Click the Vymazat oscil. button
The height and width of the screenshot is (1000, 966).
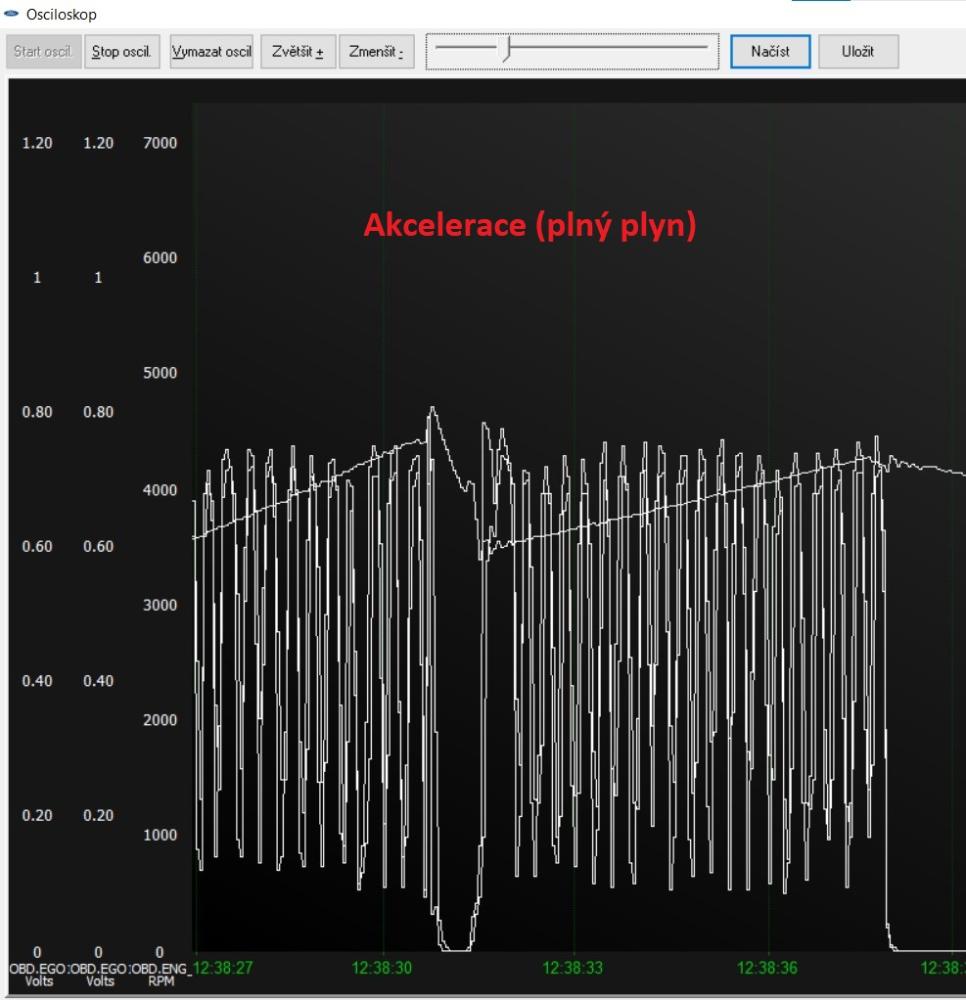[x=211, y=52]
